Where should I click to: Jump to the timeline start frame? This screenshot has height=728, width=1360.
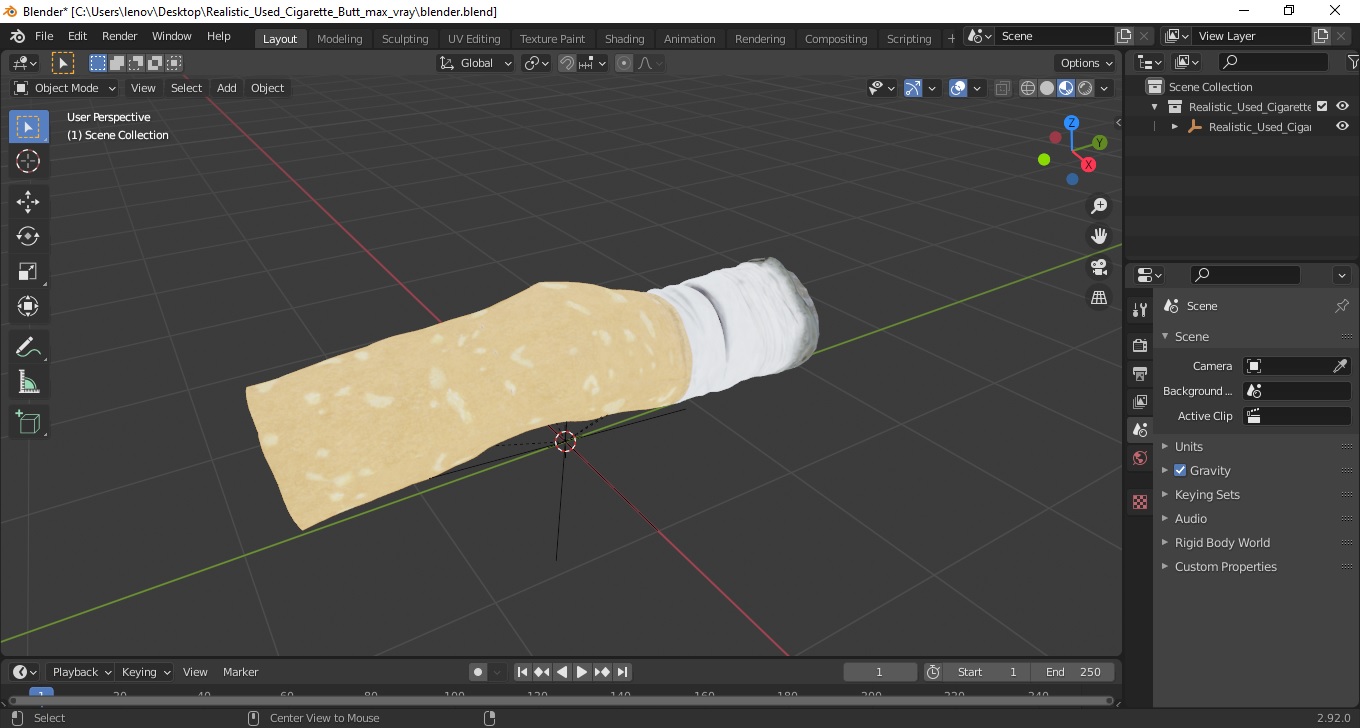(x=522, y=672)
